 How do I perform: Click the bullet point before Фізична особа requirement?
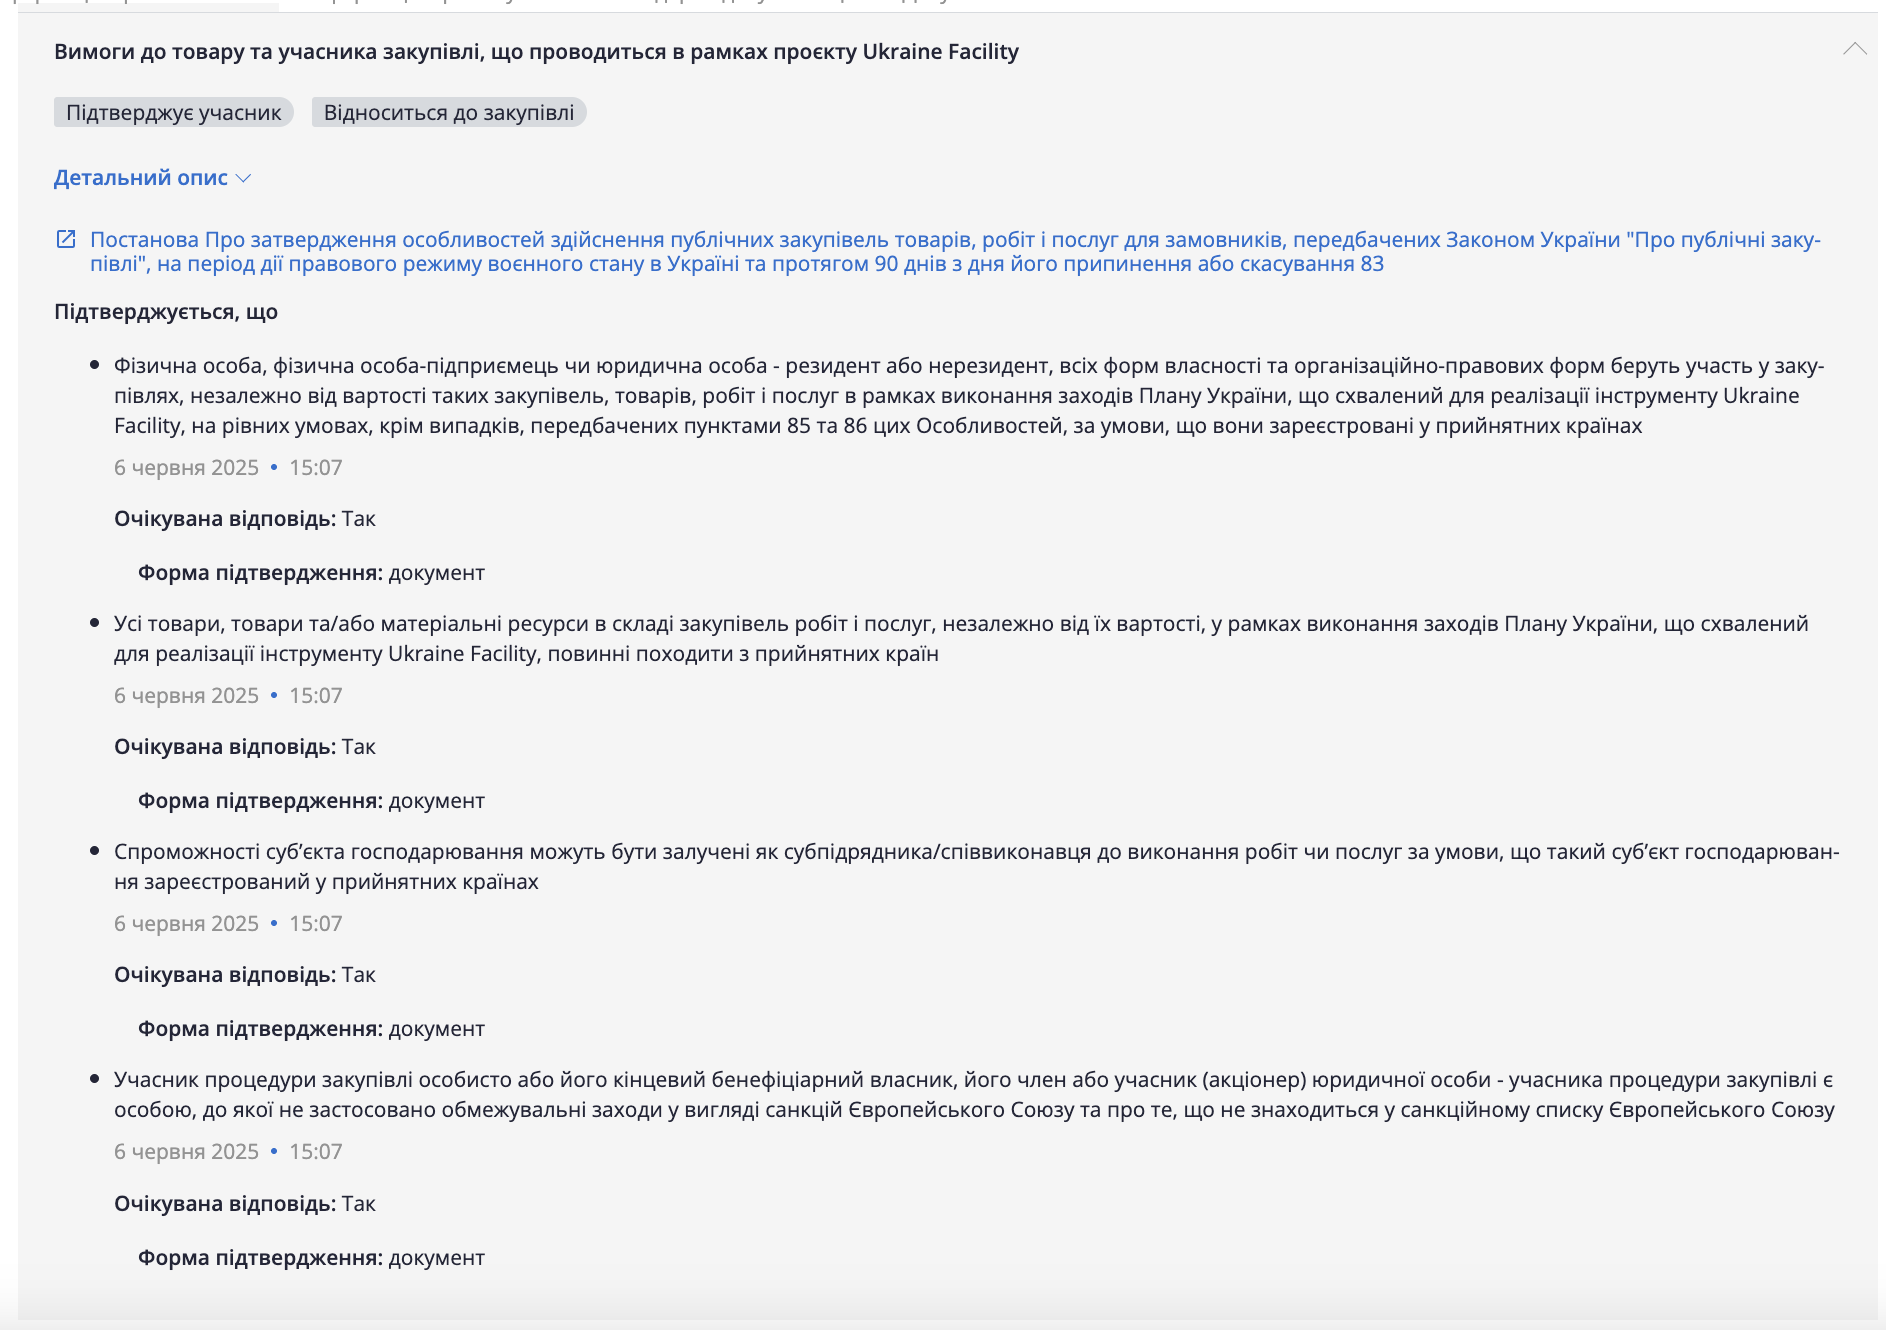[95, 366]
